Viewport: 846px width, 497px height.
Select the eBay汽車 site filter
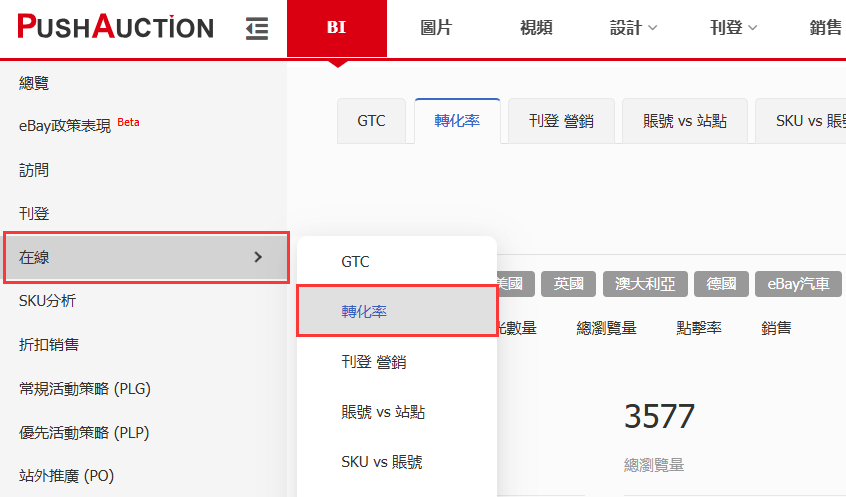[x=797, y=284]
